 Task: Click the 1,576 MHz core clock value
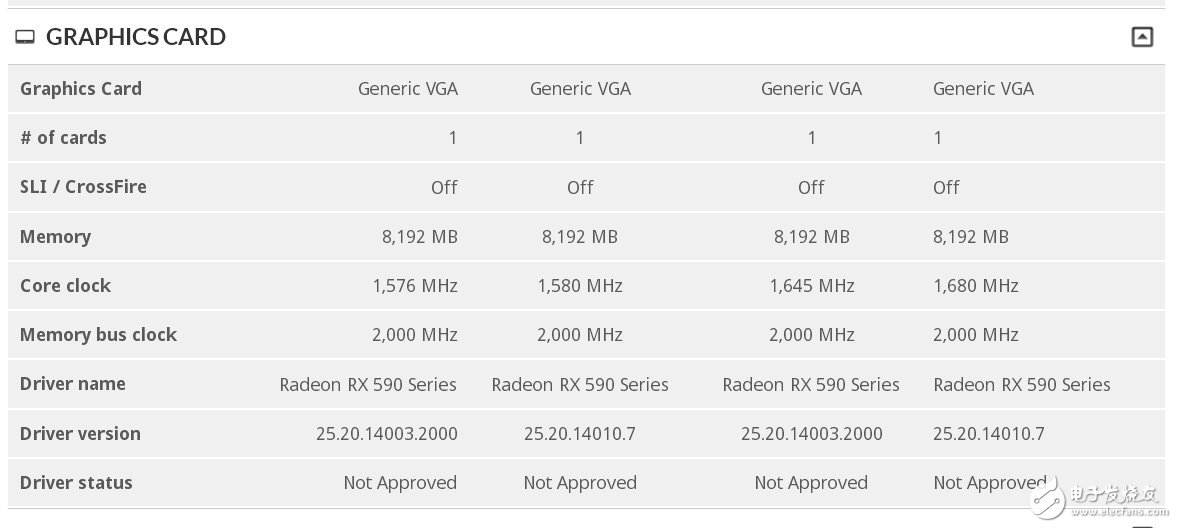pyautogui.click(x=414, y=286)
